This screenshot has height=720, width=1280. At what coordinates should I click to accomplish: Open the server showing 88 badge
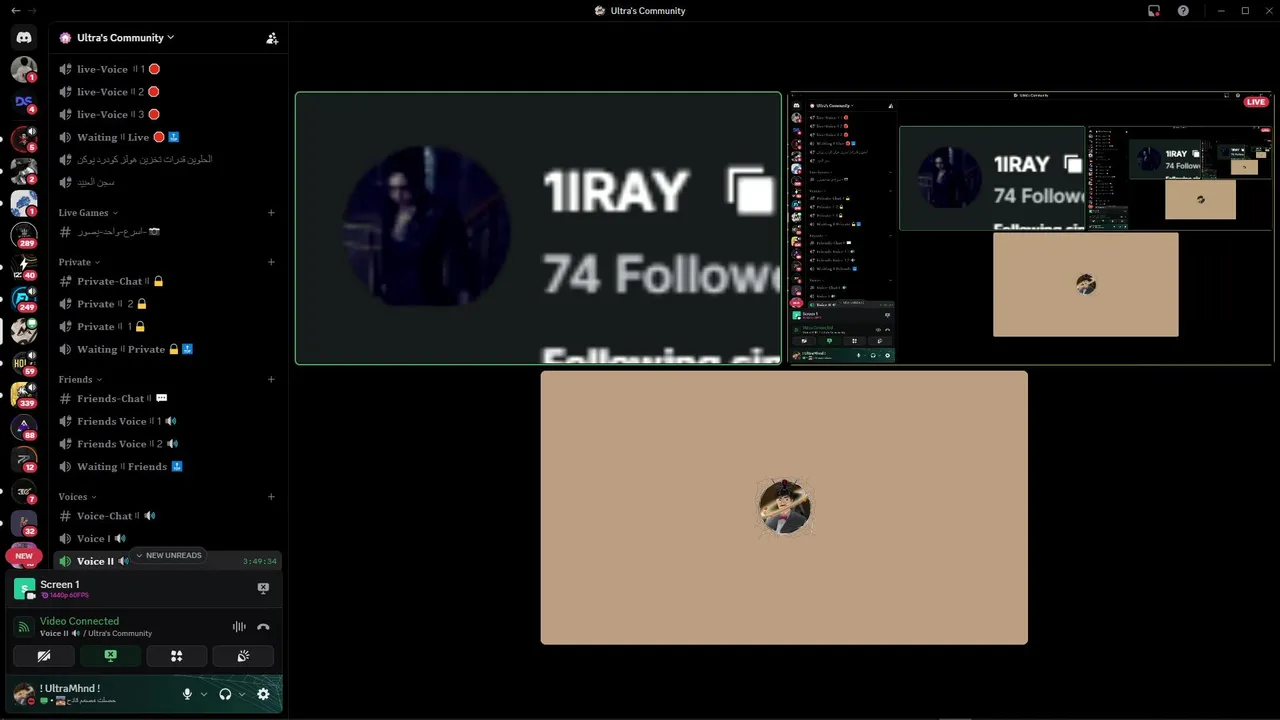(x=24, y=427)
